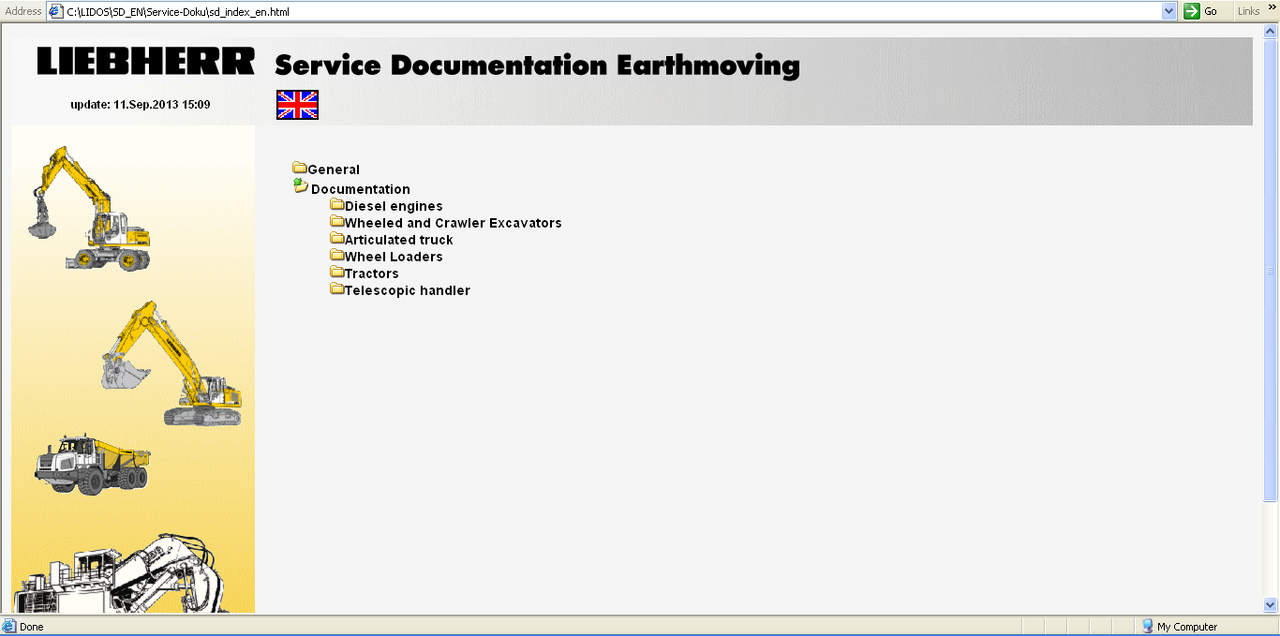Open the Articulated truck section

coord(399,240)
